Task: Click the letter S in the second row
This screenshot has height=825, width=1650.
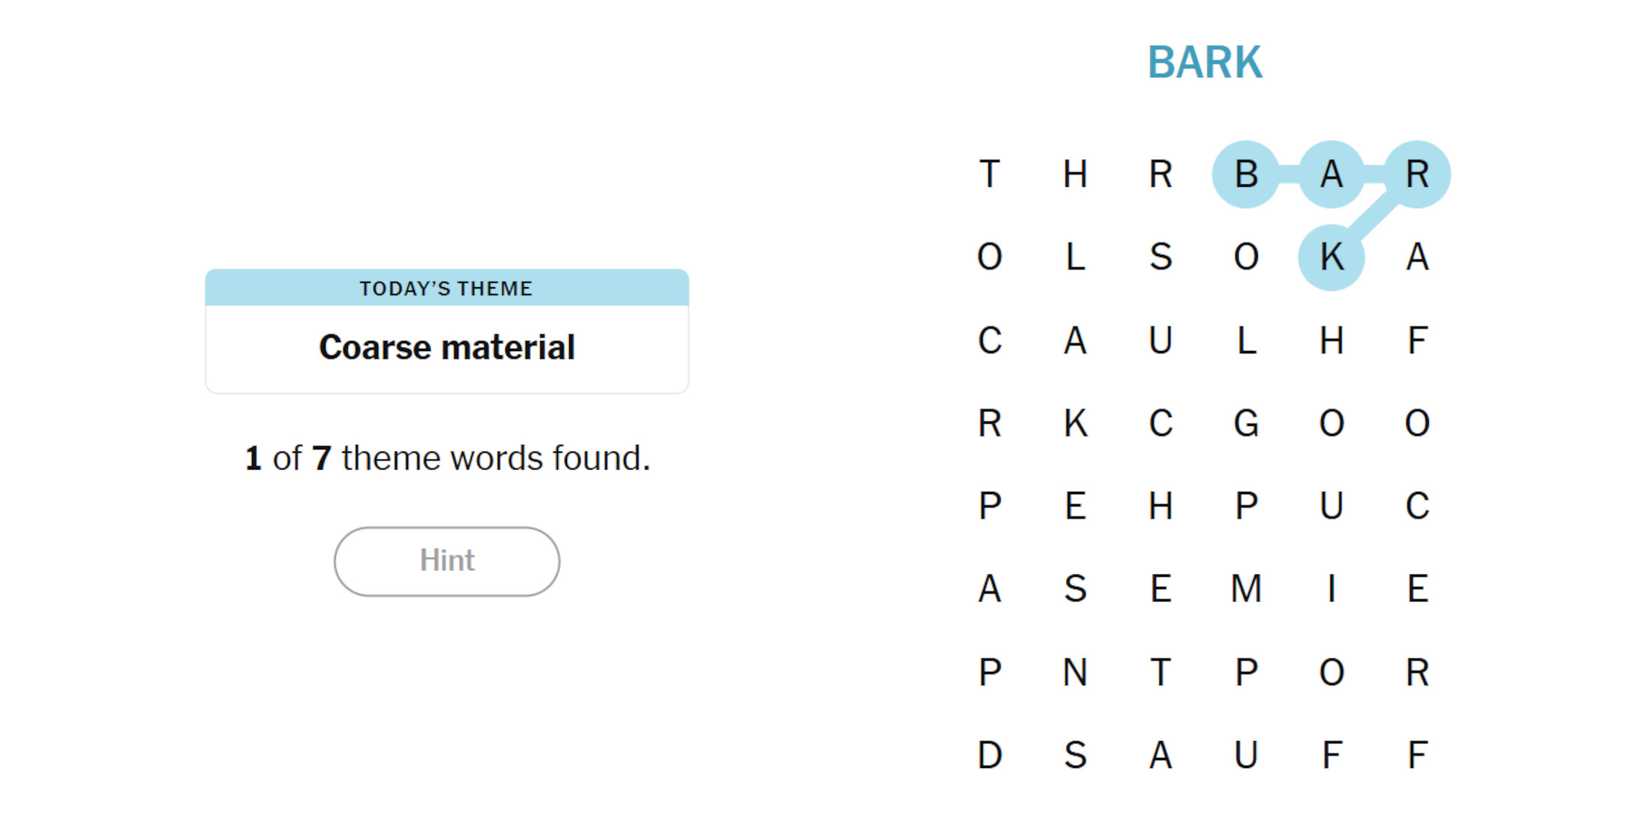Action: [x=1160, y=257]
